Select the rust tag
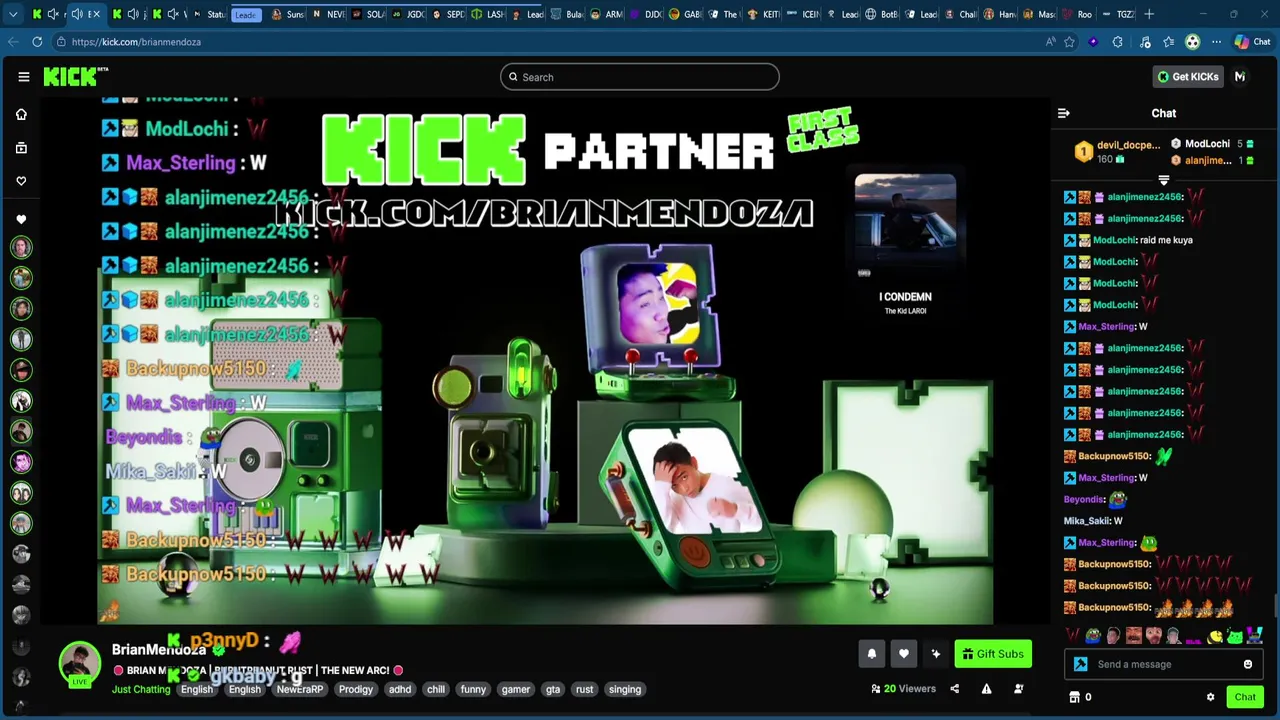The image size is (1280, 720). point(585,689)
